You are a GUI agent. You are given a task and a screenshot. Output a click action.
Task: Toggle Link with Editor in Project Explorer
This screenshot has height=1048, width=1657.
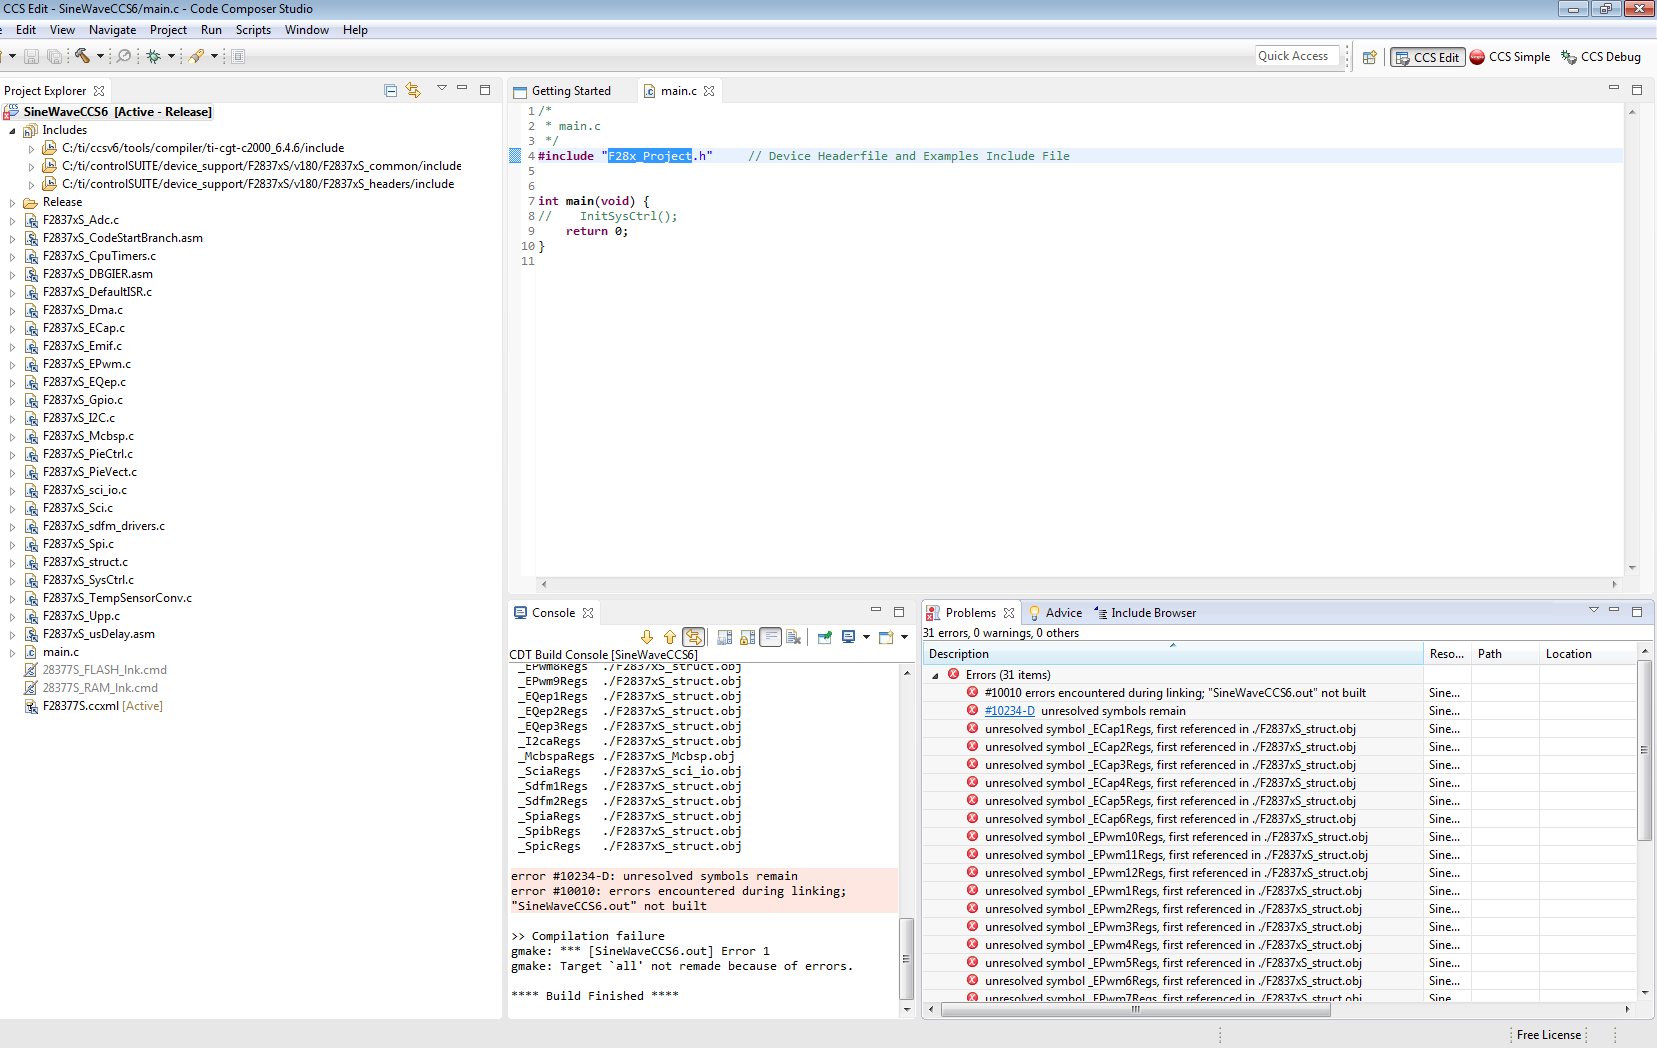click(413, 90)
